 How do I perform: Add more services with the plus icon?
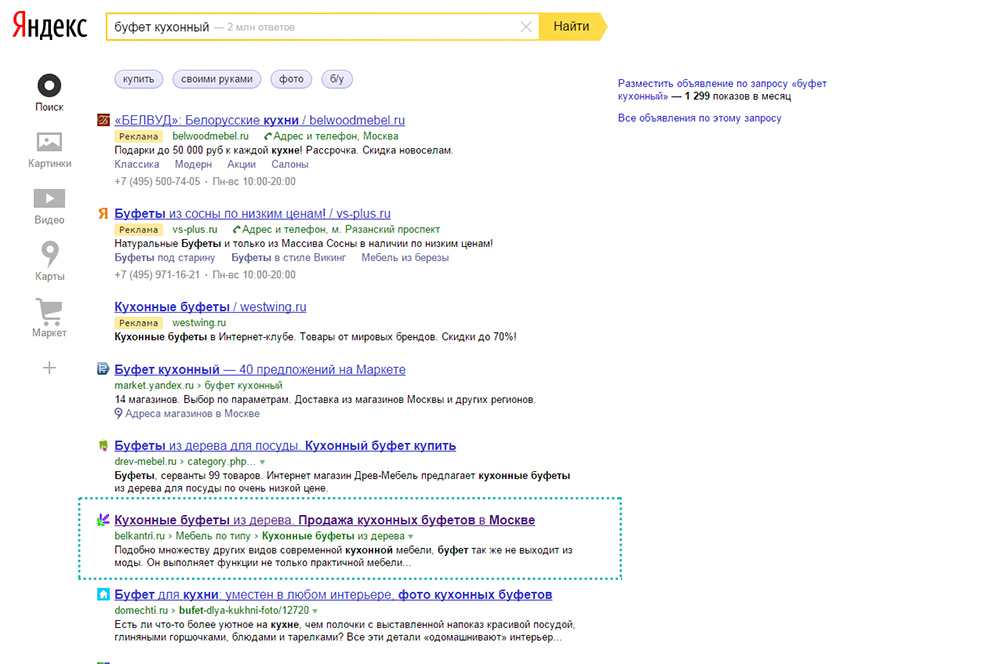(49, 367)
